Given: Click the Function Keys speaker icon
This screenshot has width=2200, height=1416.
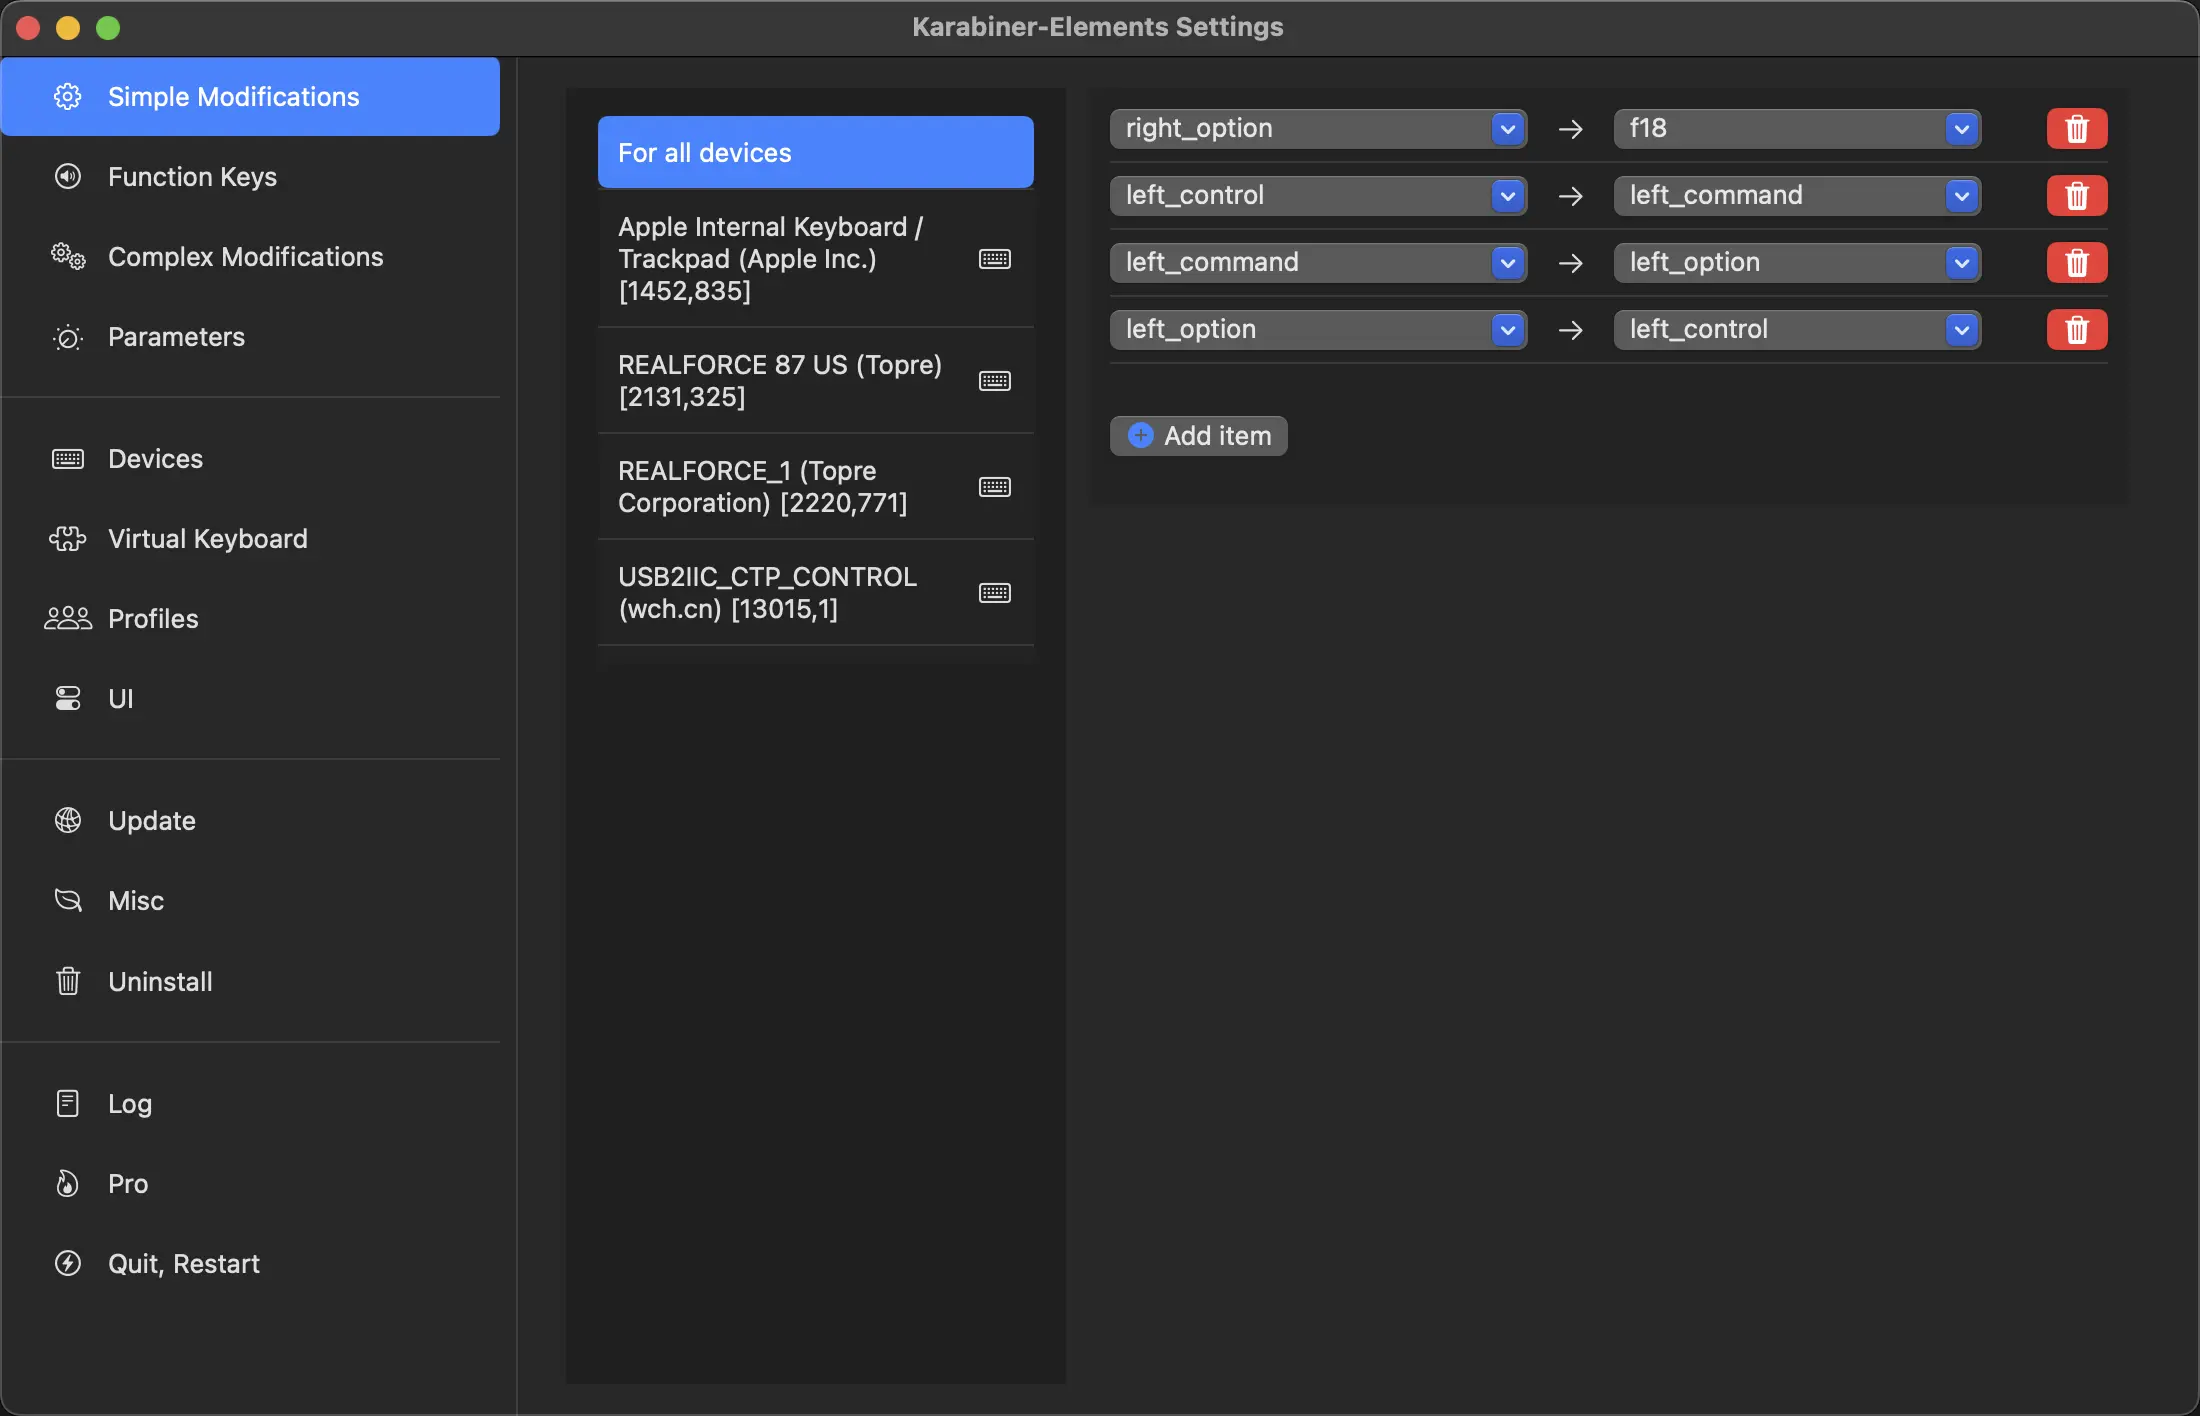Looking at the screenshot, I should [68, 176].
